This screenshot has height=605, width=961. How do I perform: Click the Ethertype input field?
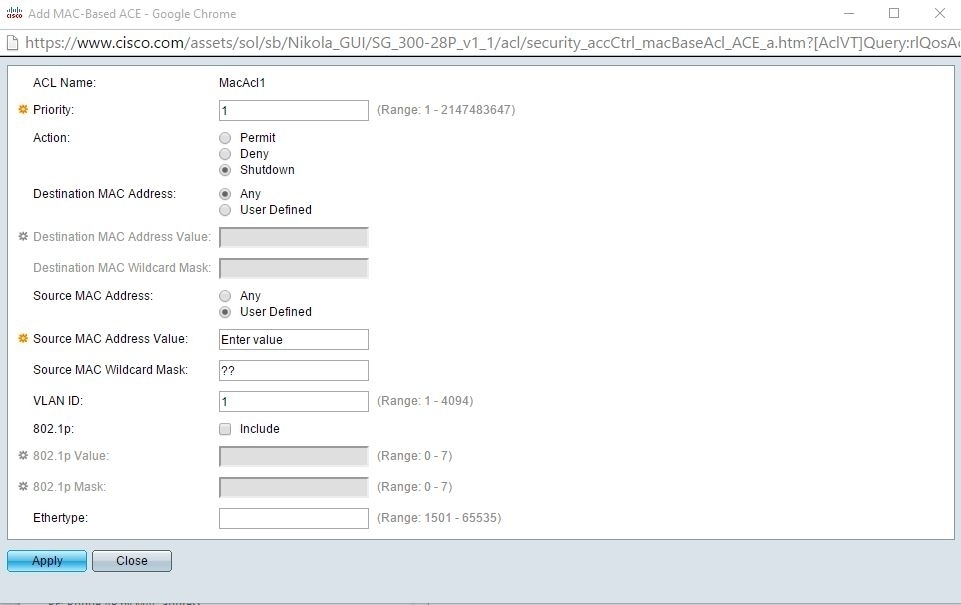tap(293, 518)
